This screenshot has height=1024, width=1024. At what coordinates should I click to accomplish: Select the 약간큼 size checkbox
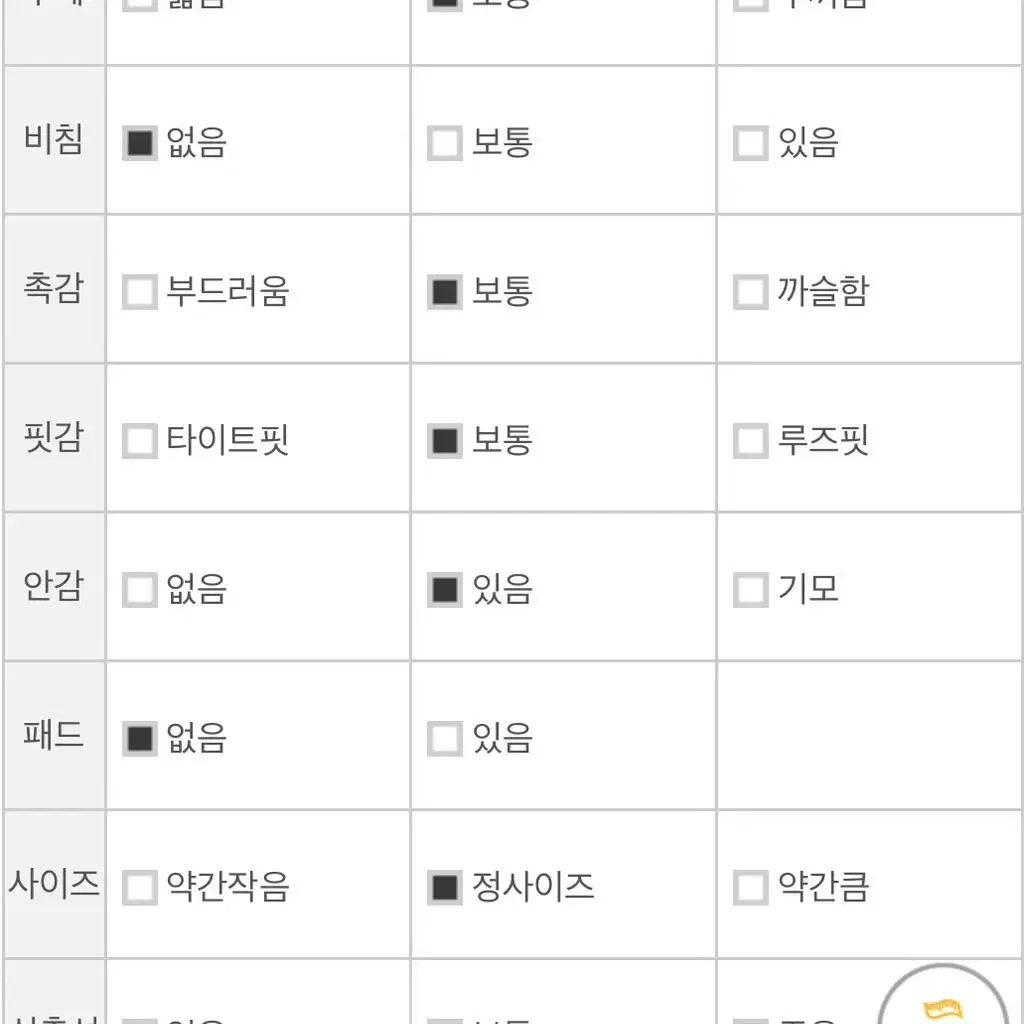pyautogui.click(x=750, y=888)
